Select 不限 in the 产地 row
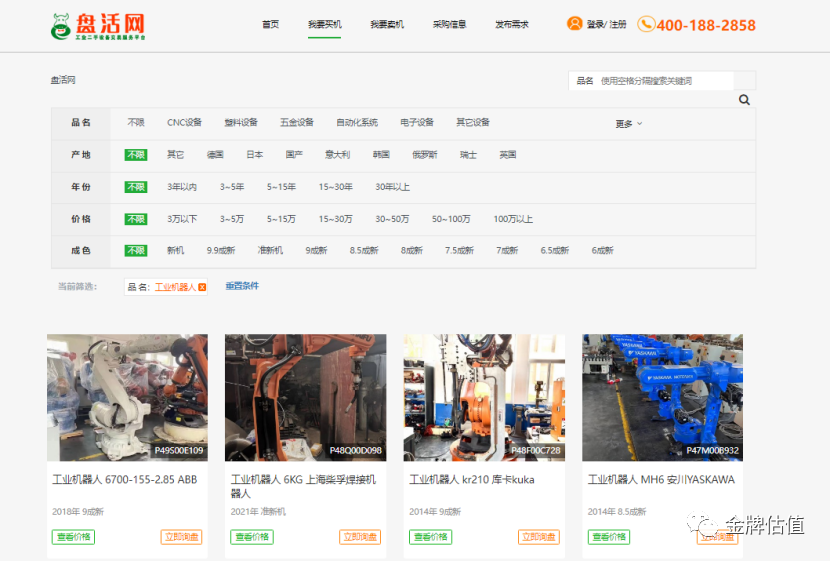Screen dimensions: 831x561 tap(135, 155)
